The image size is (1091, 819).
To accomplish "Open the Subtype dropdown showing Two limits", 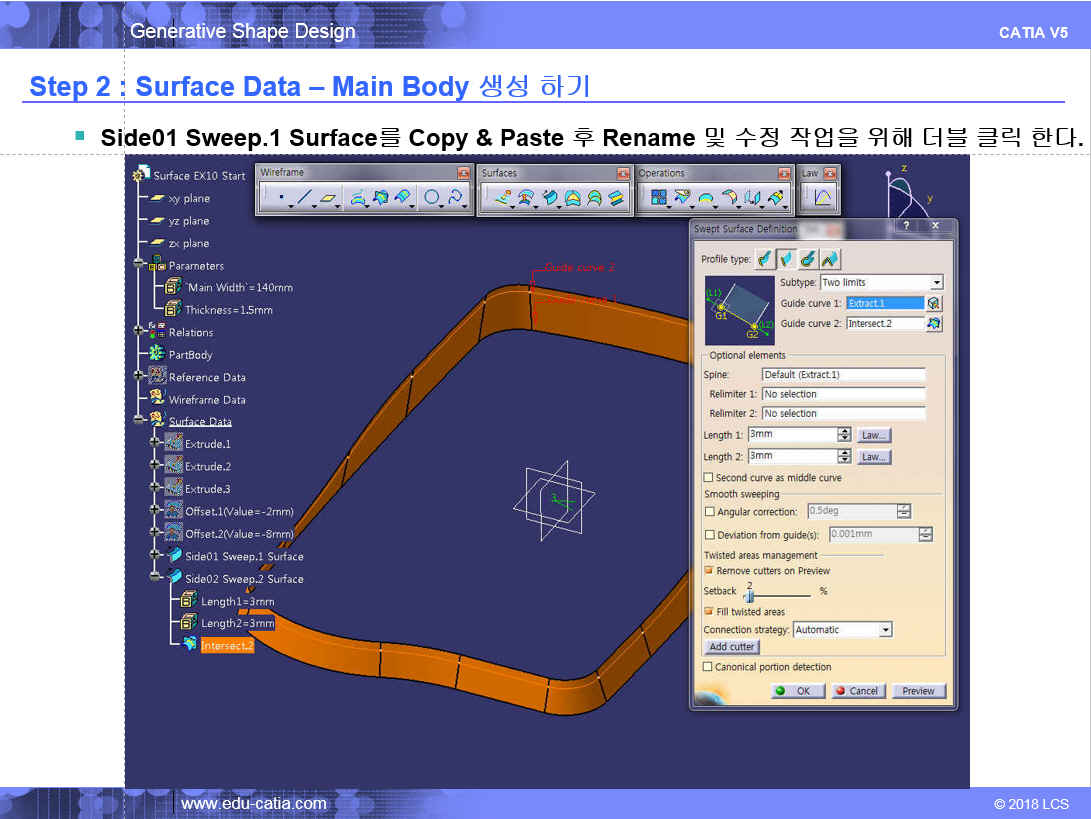I will coord(936,283).
